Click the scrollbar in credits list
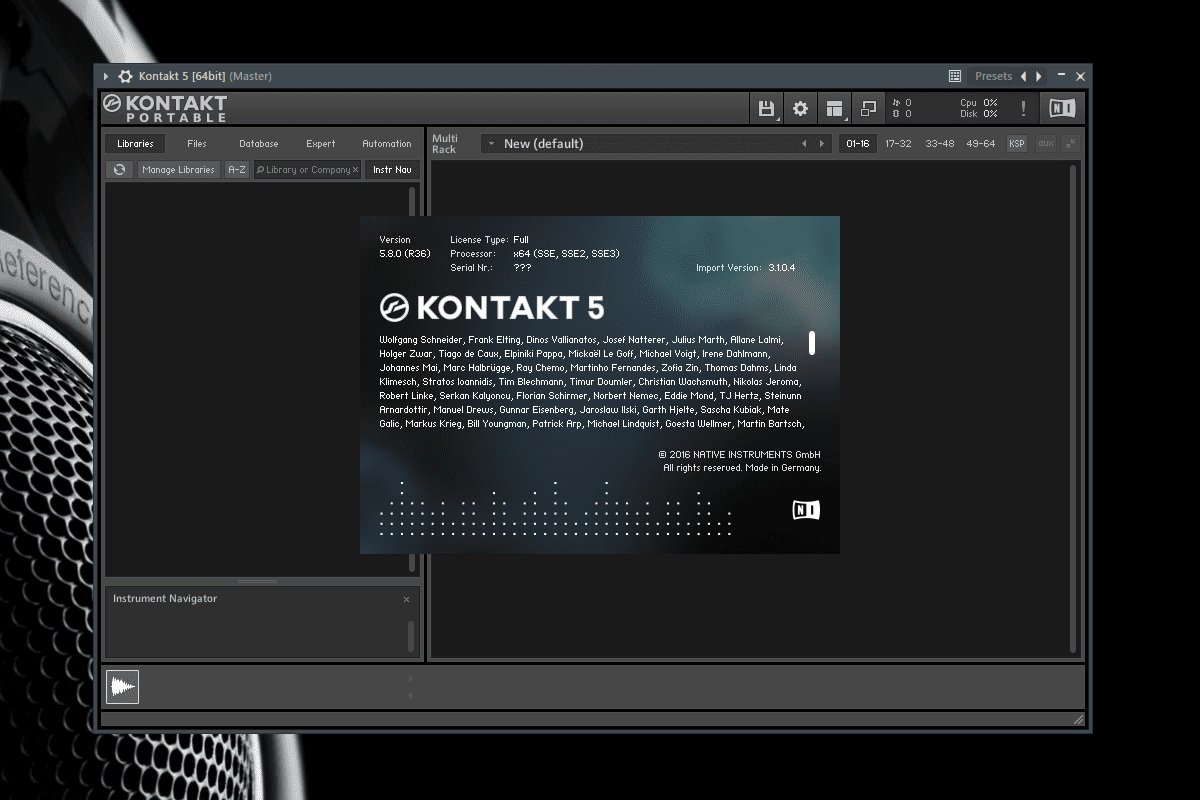Screen dimensions: 1200x800 click(812, 343)
